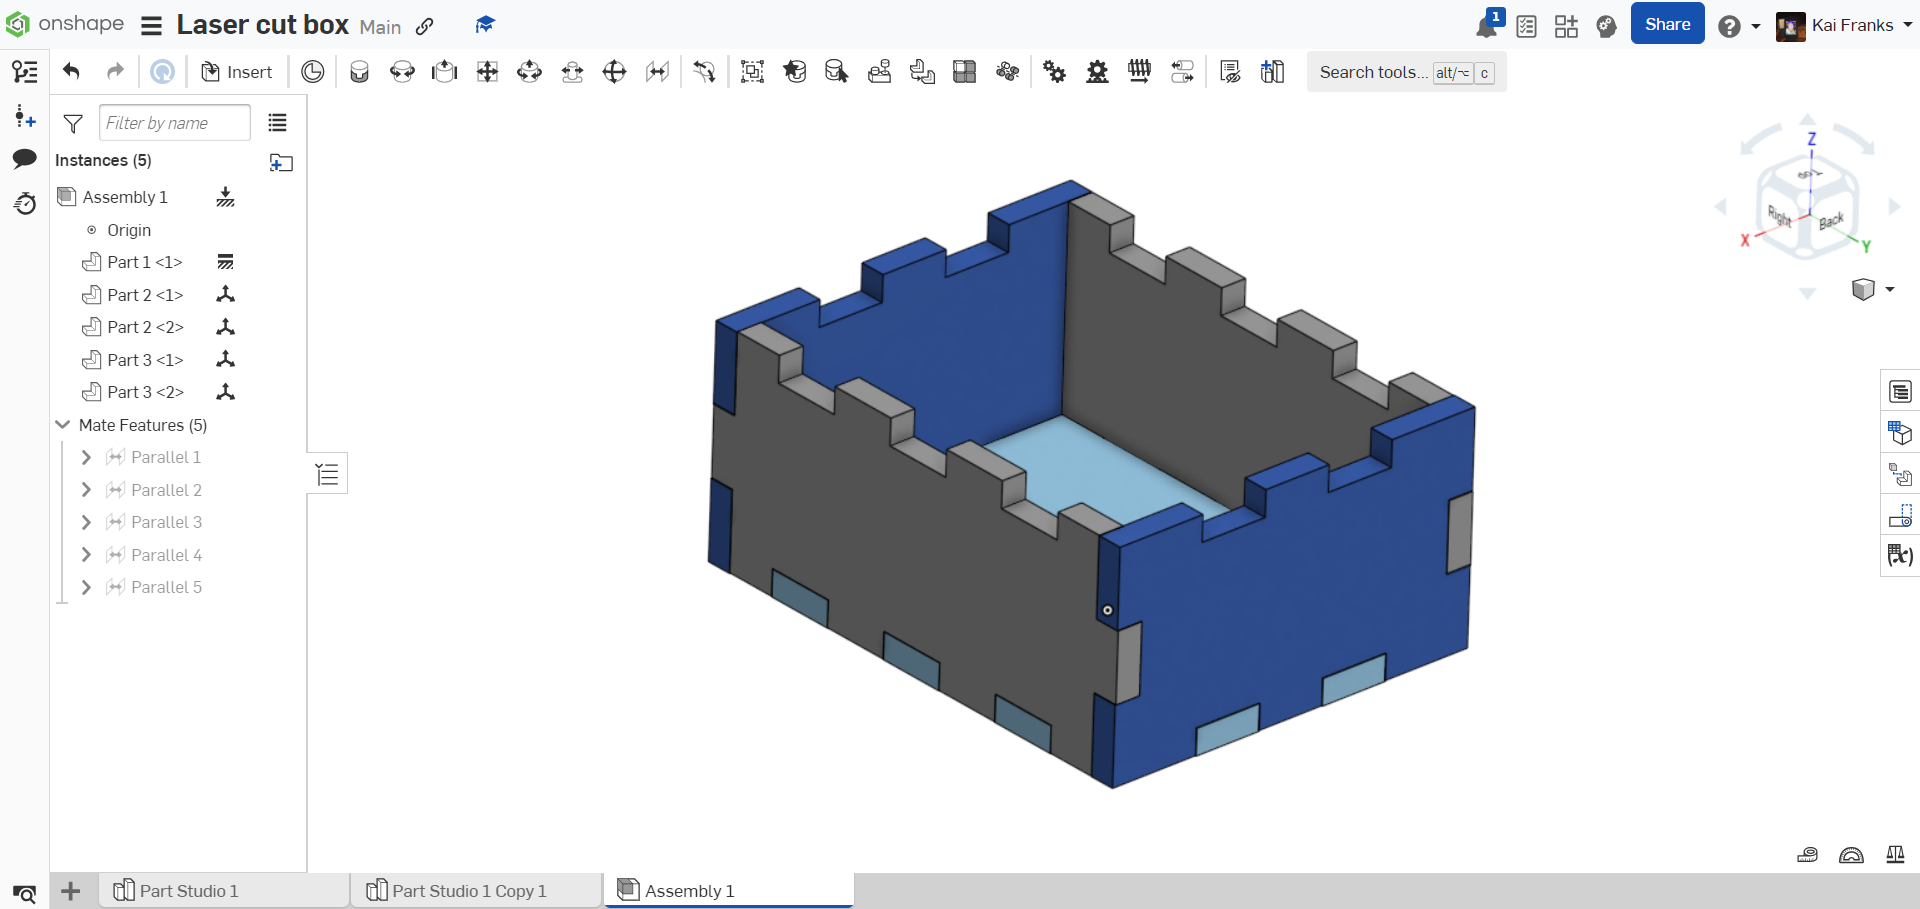
Task: Click the Insert parts button
Action: [237, 72]
